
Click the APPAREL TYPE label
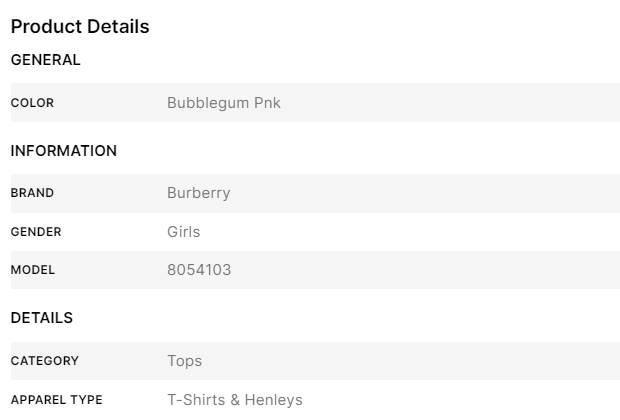tap(57, 400)
